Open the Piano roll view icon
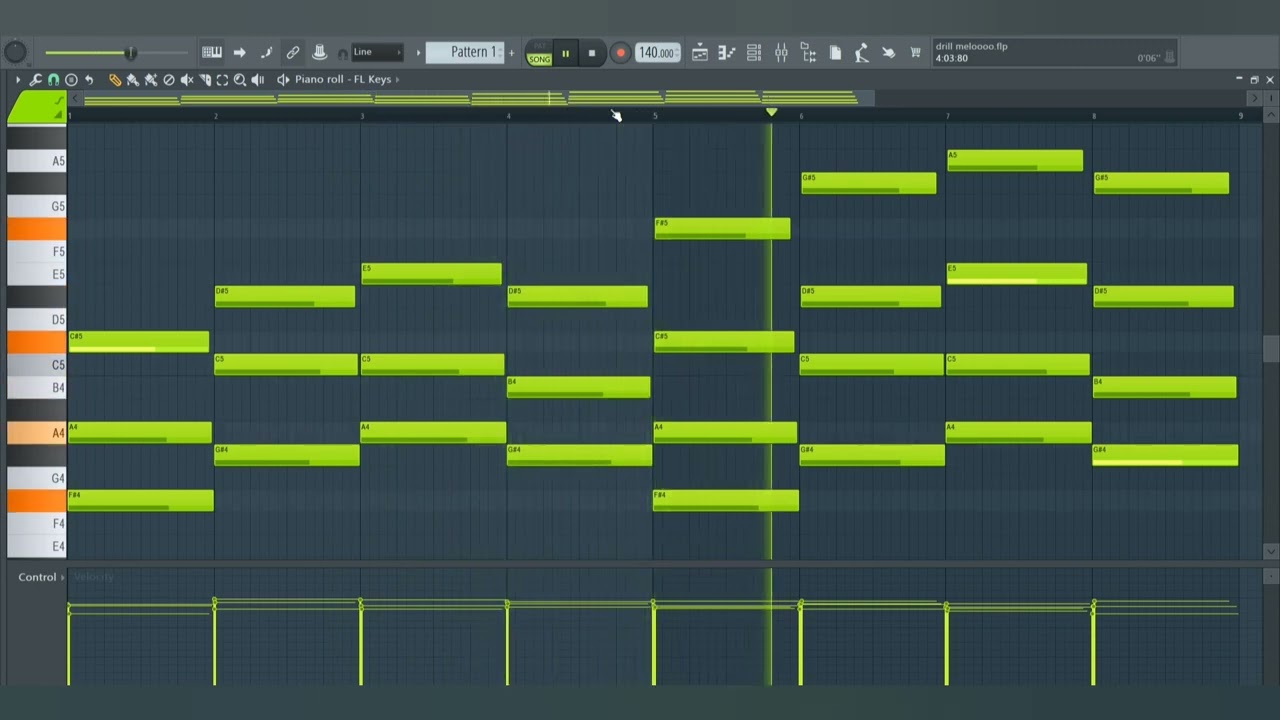Screen dimensions: 1280x720 click(727, 53)
